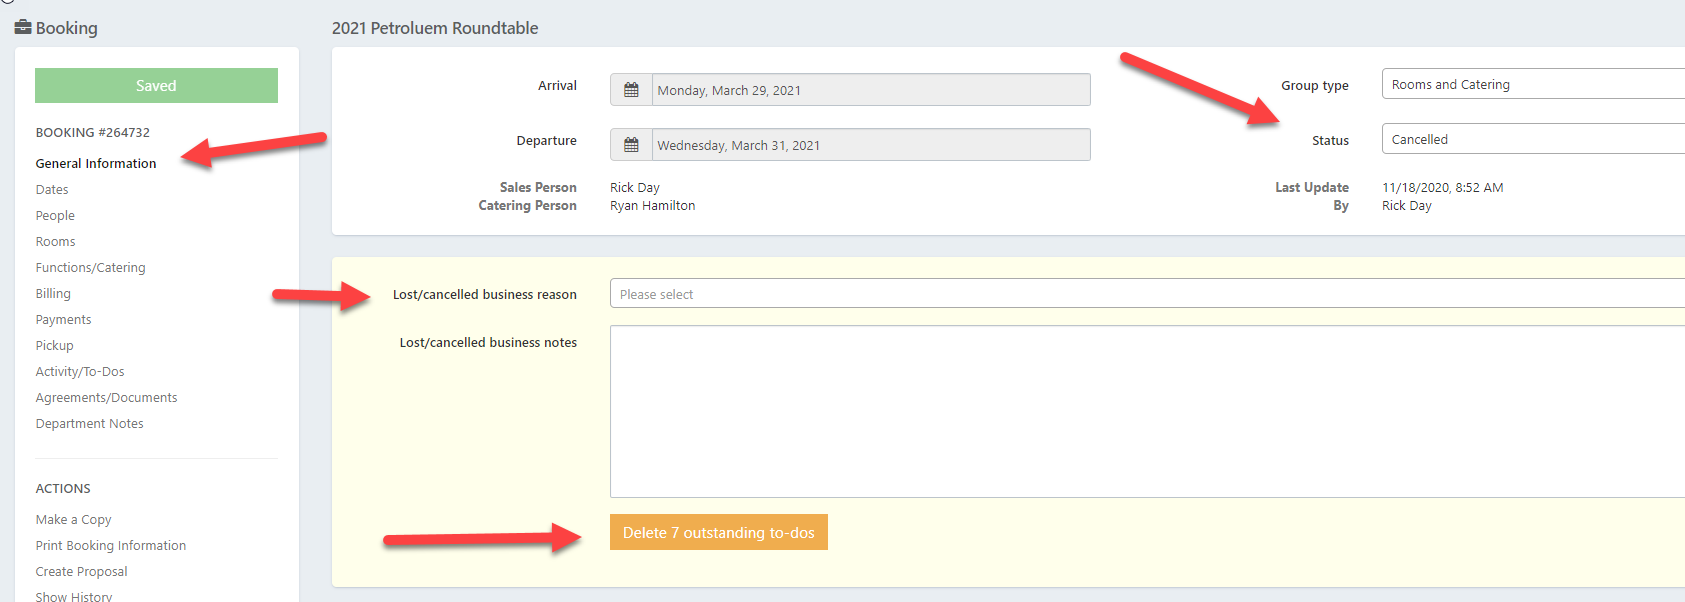Click Print Booking Information link
This screenshot has width=1685, height=602.
coord(111,546)
